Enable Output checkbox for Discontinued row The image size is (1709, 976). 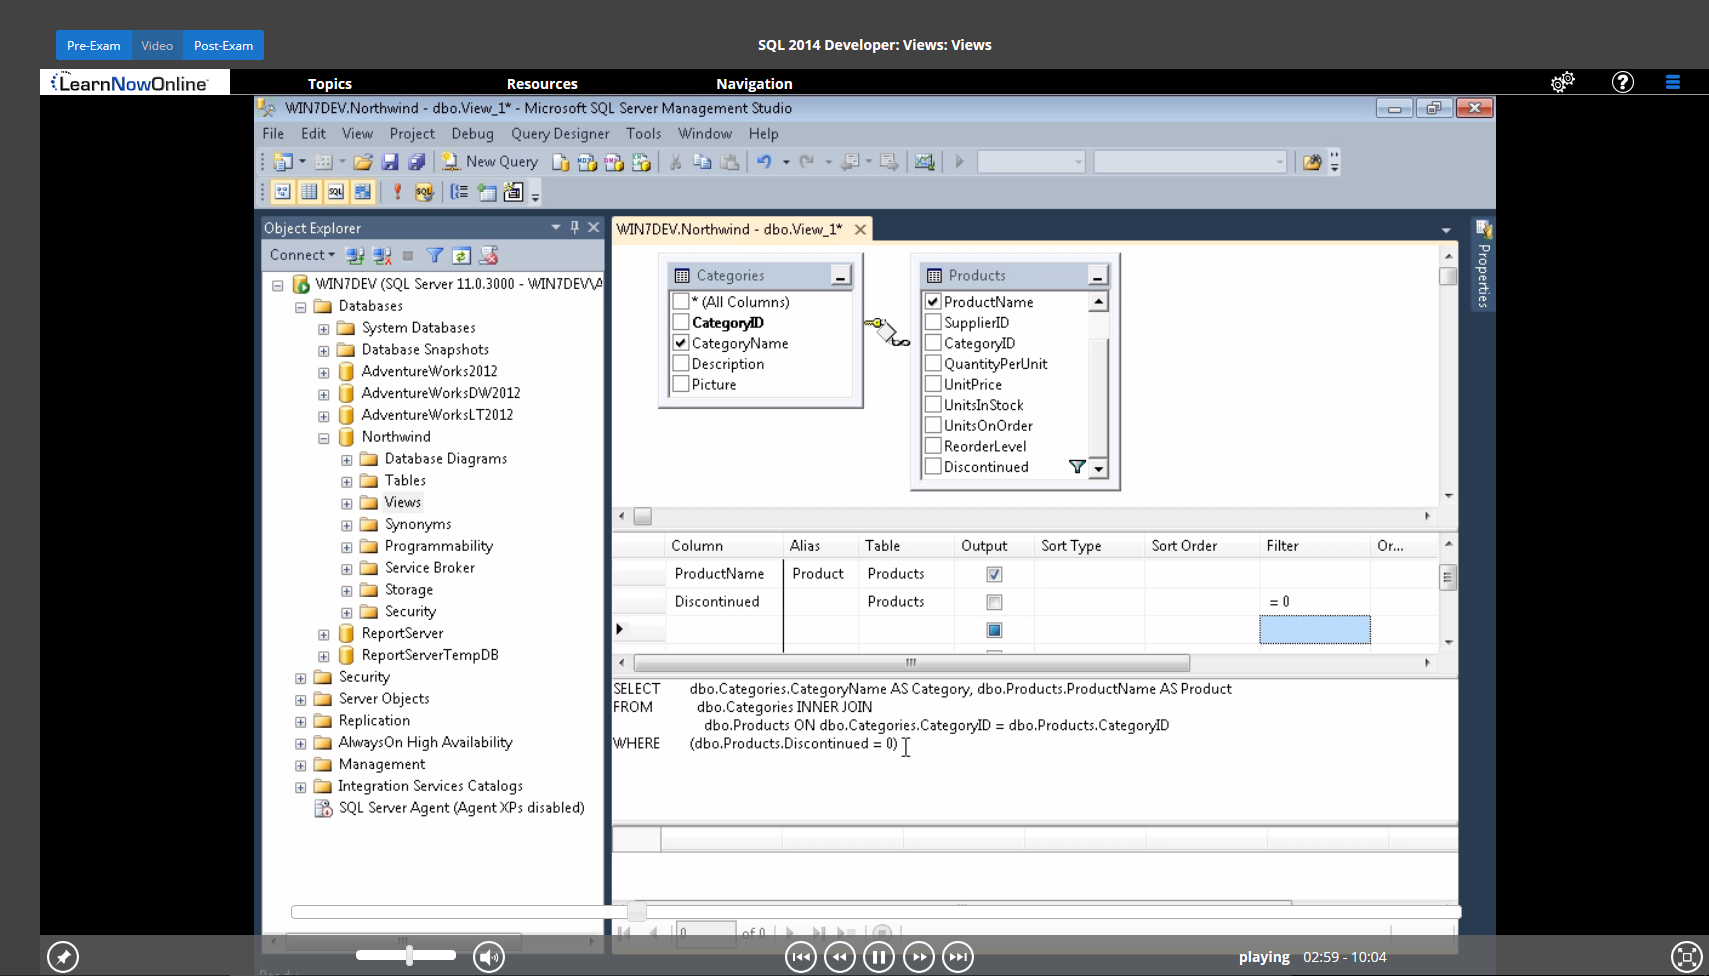coord(994,602)
